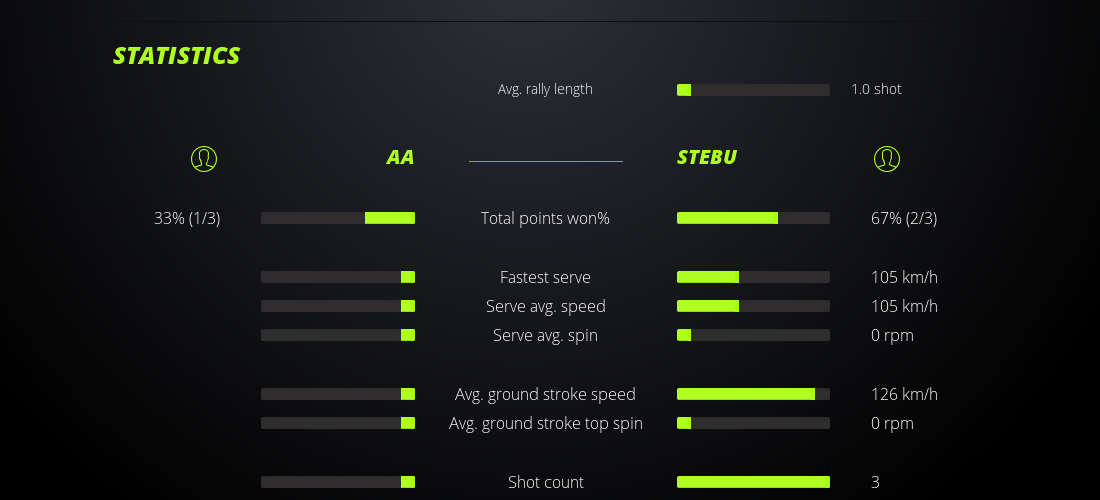
Task: Click STEBU's Total points won bar
Action: click(x=753, y=218)
